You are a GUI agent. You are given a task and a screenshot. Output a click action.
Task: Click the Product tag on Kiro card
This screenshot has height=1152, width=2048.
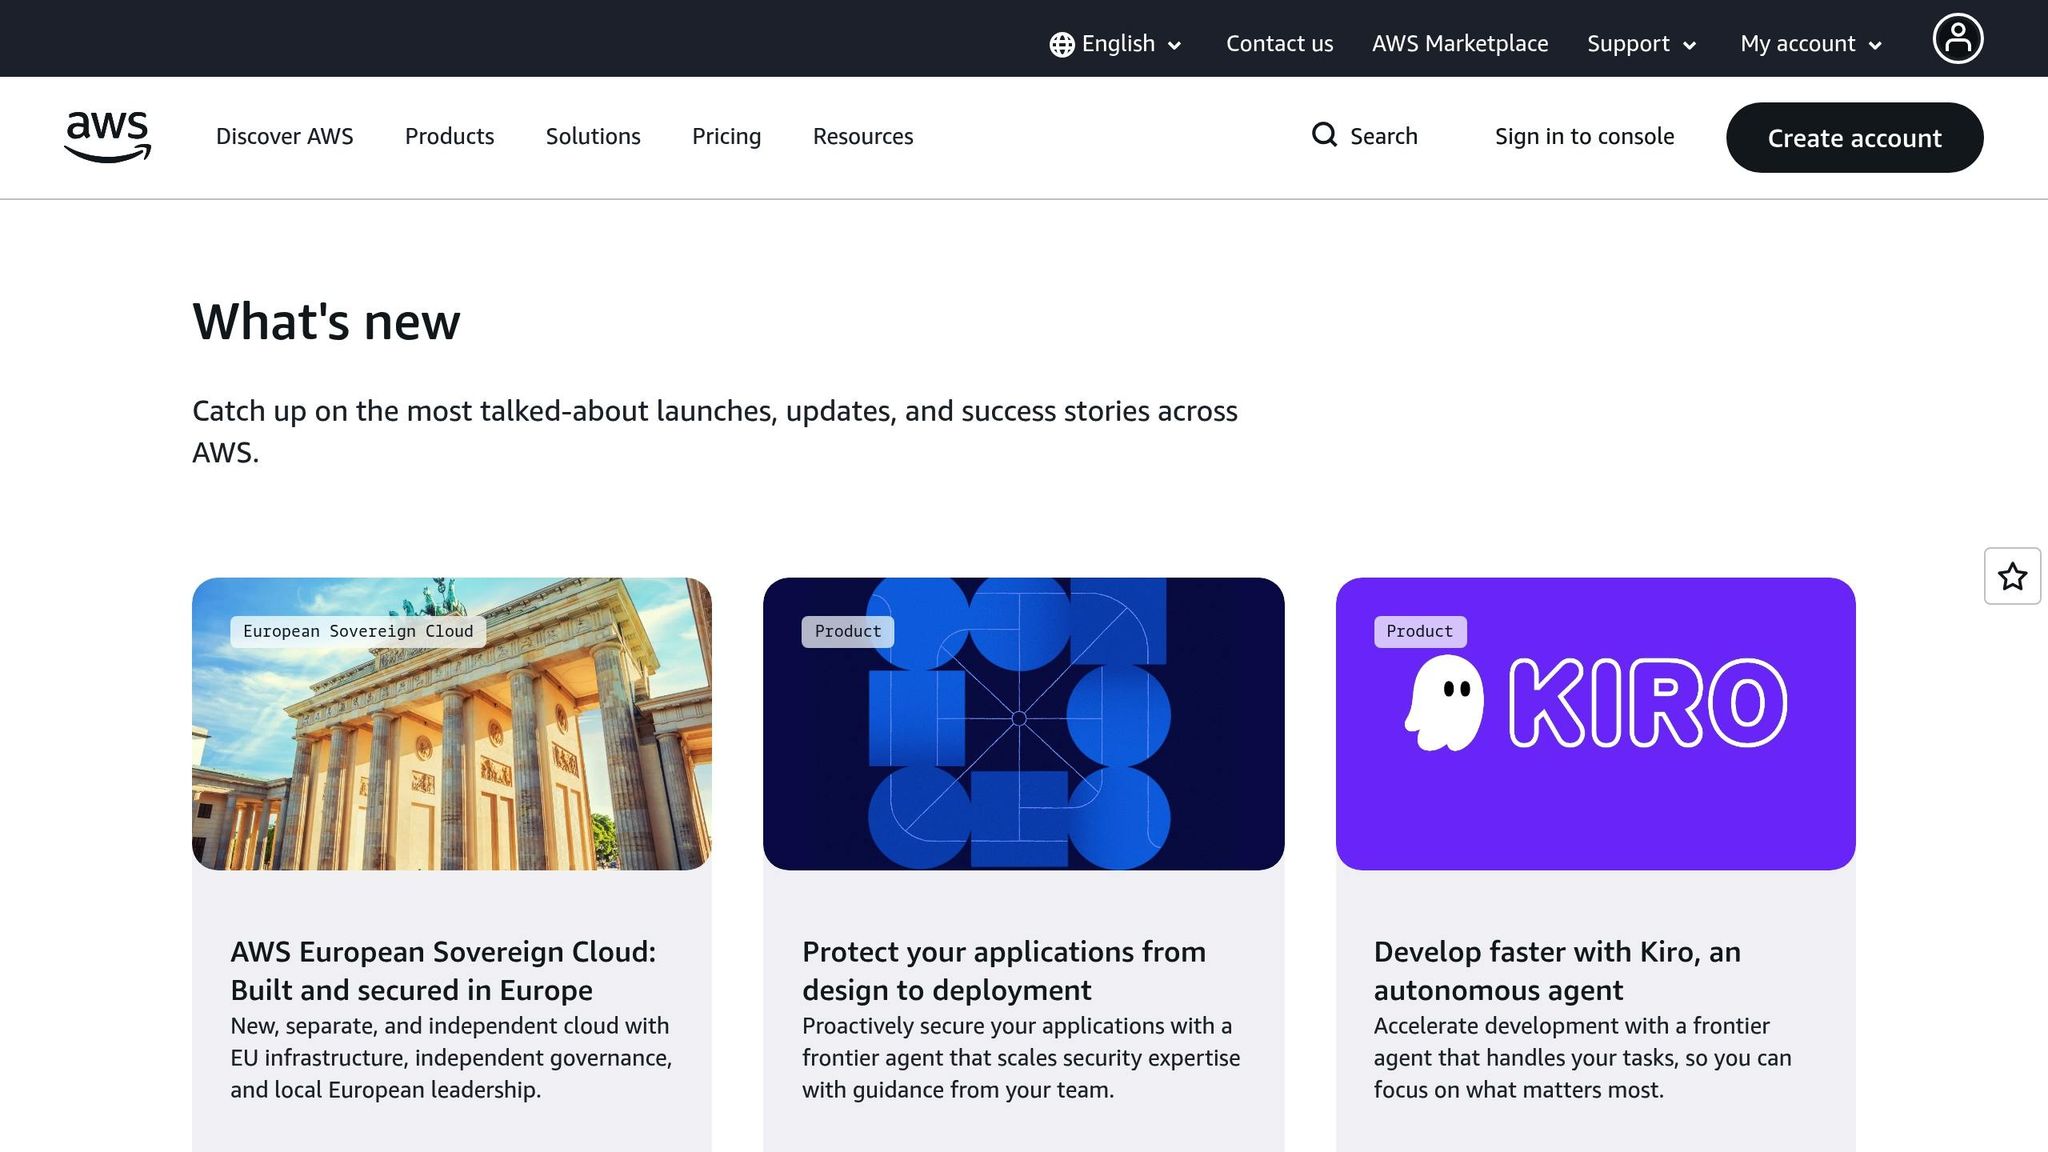[1419, 631]
